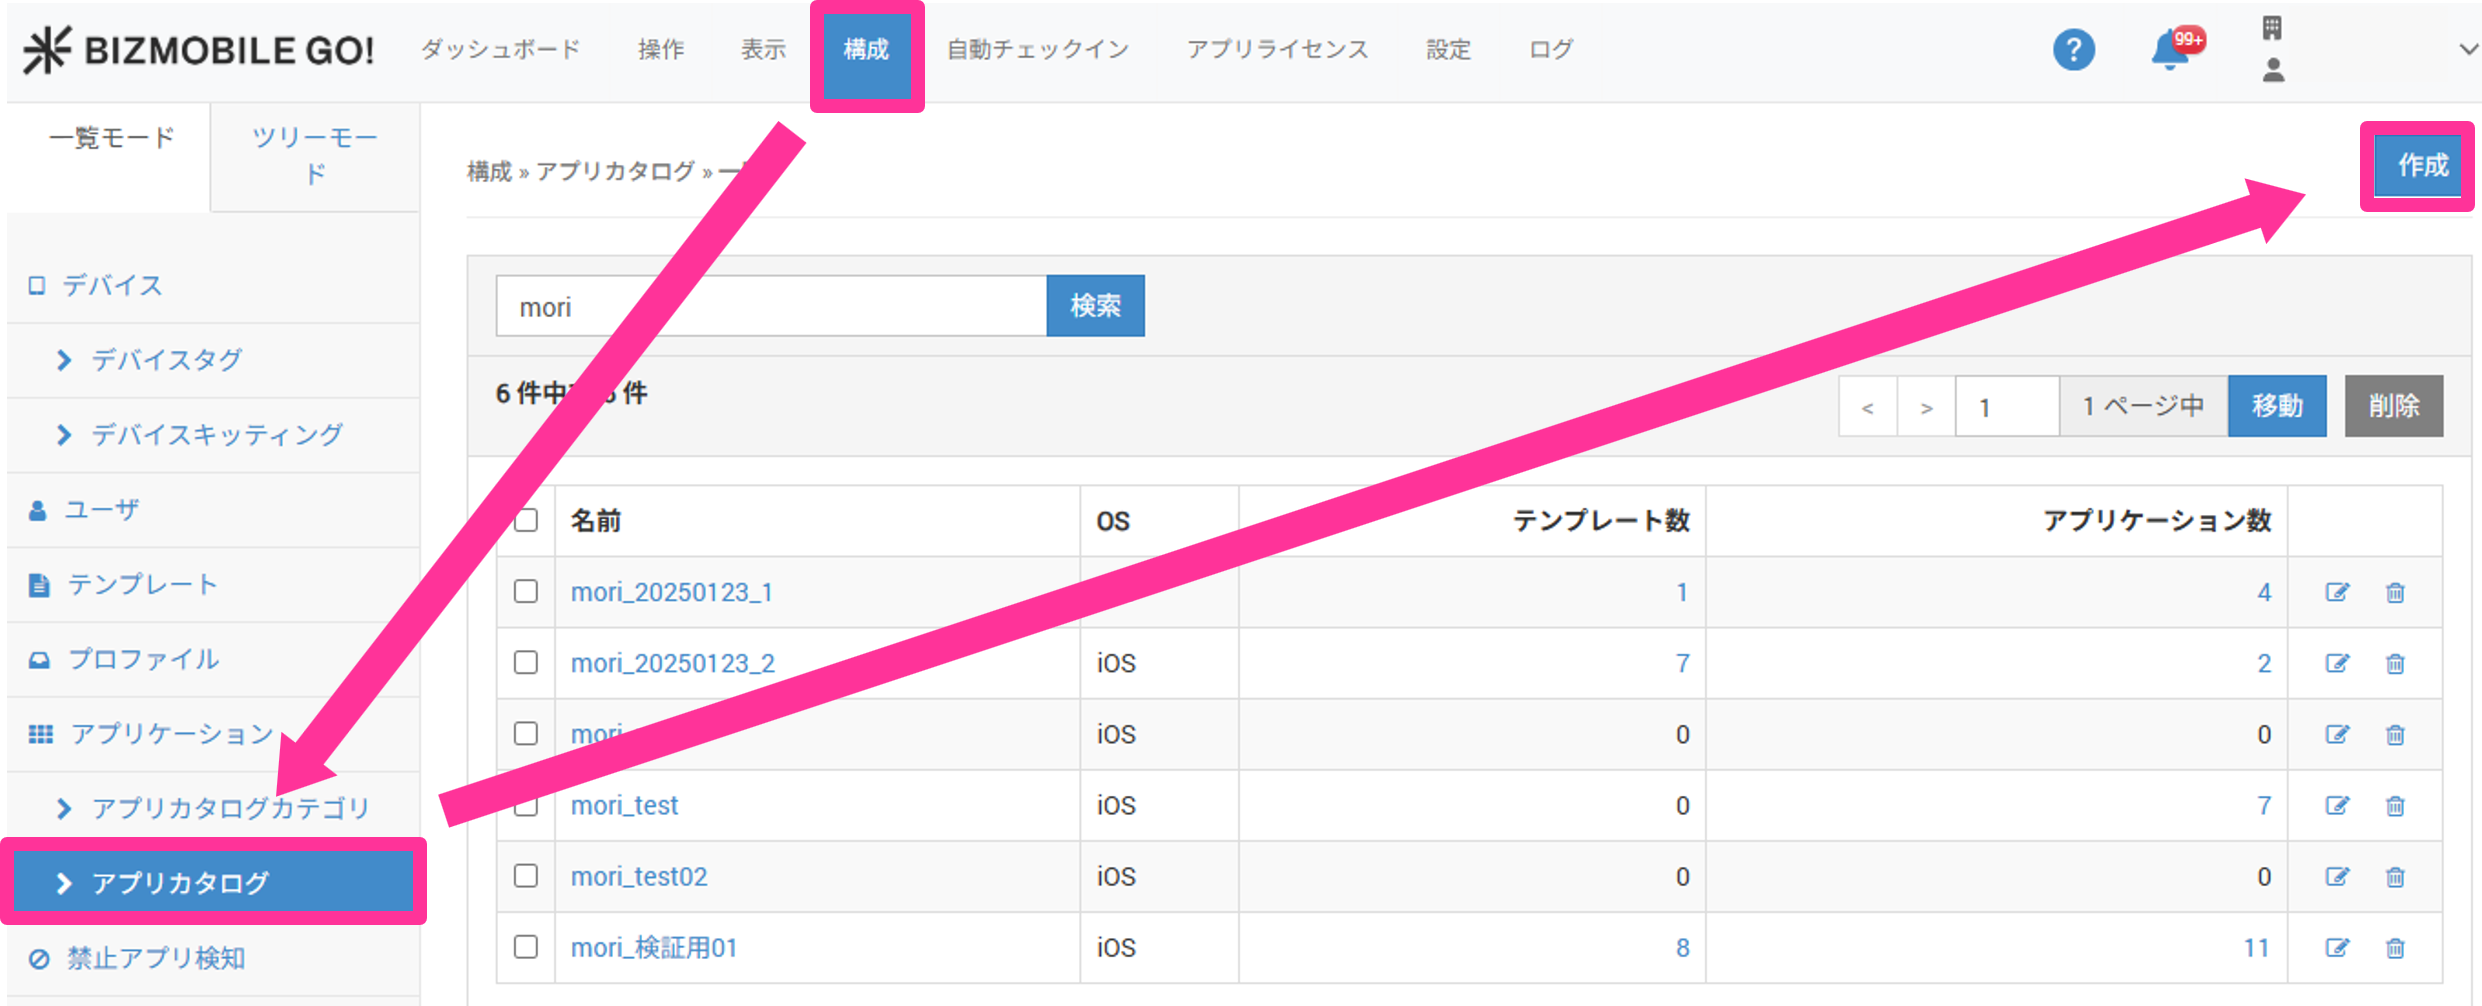Viewport: 2482px width, 1006px height.
Task: Go to next page with the > arrow
Action: 1926,407
